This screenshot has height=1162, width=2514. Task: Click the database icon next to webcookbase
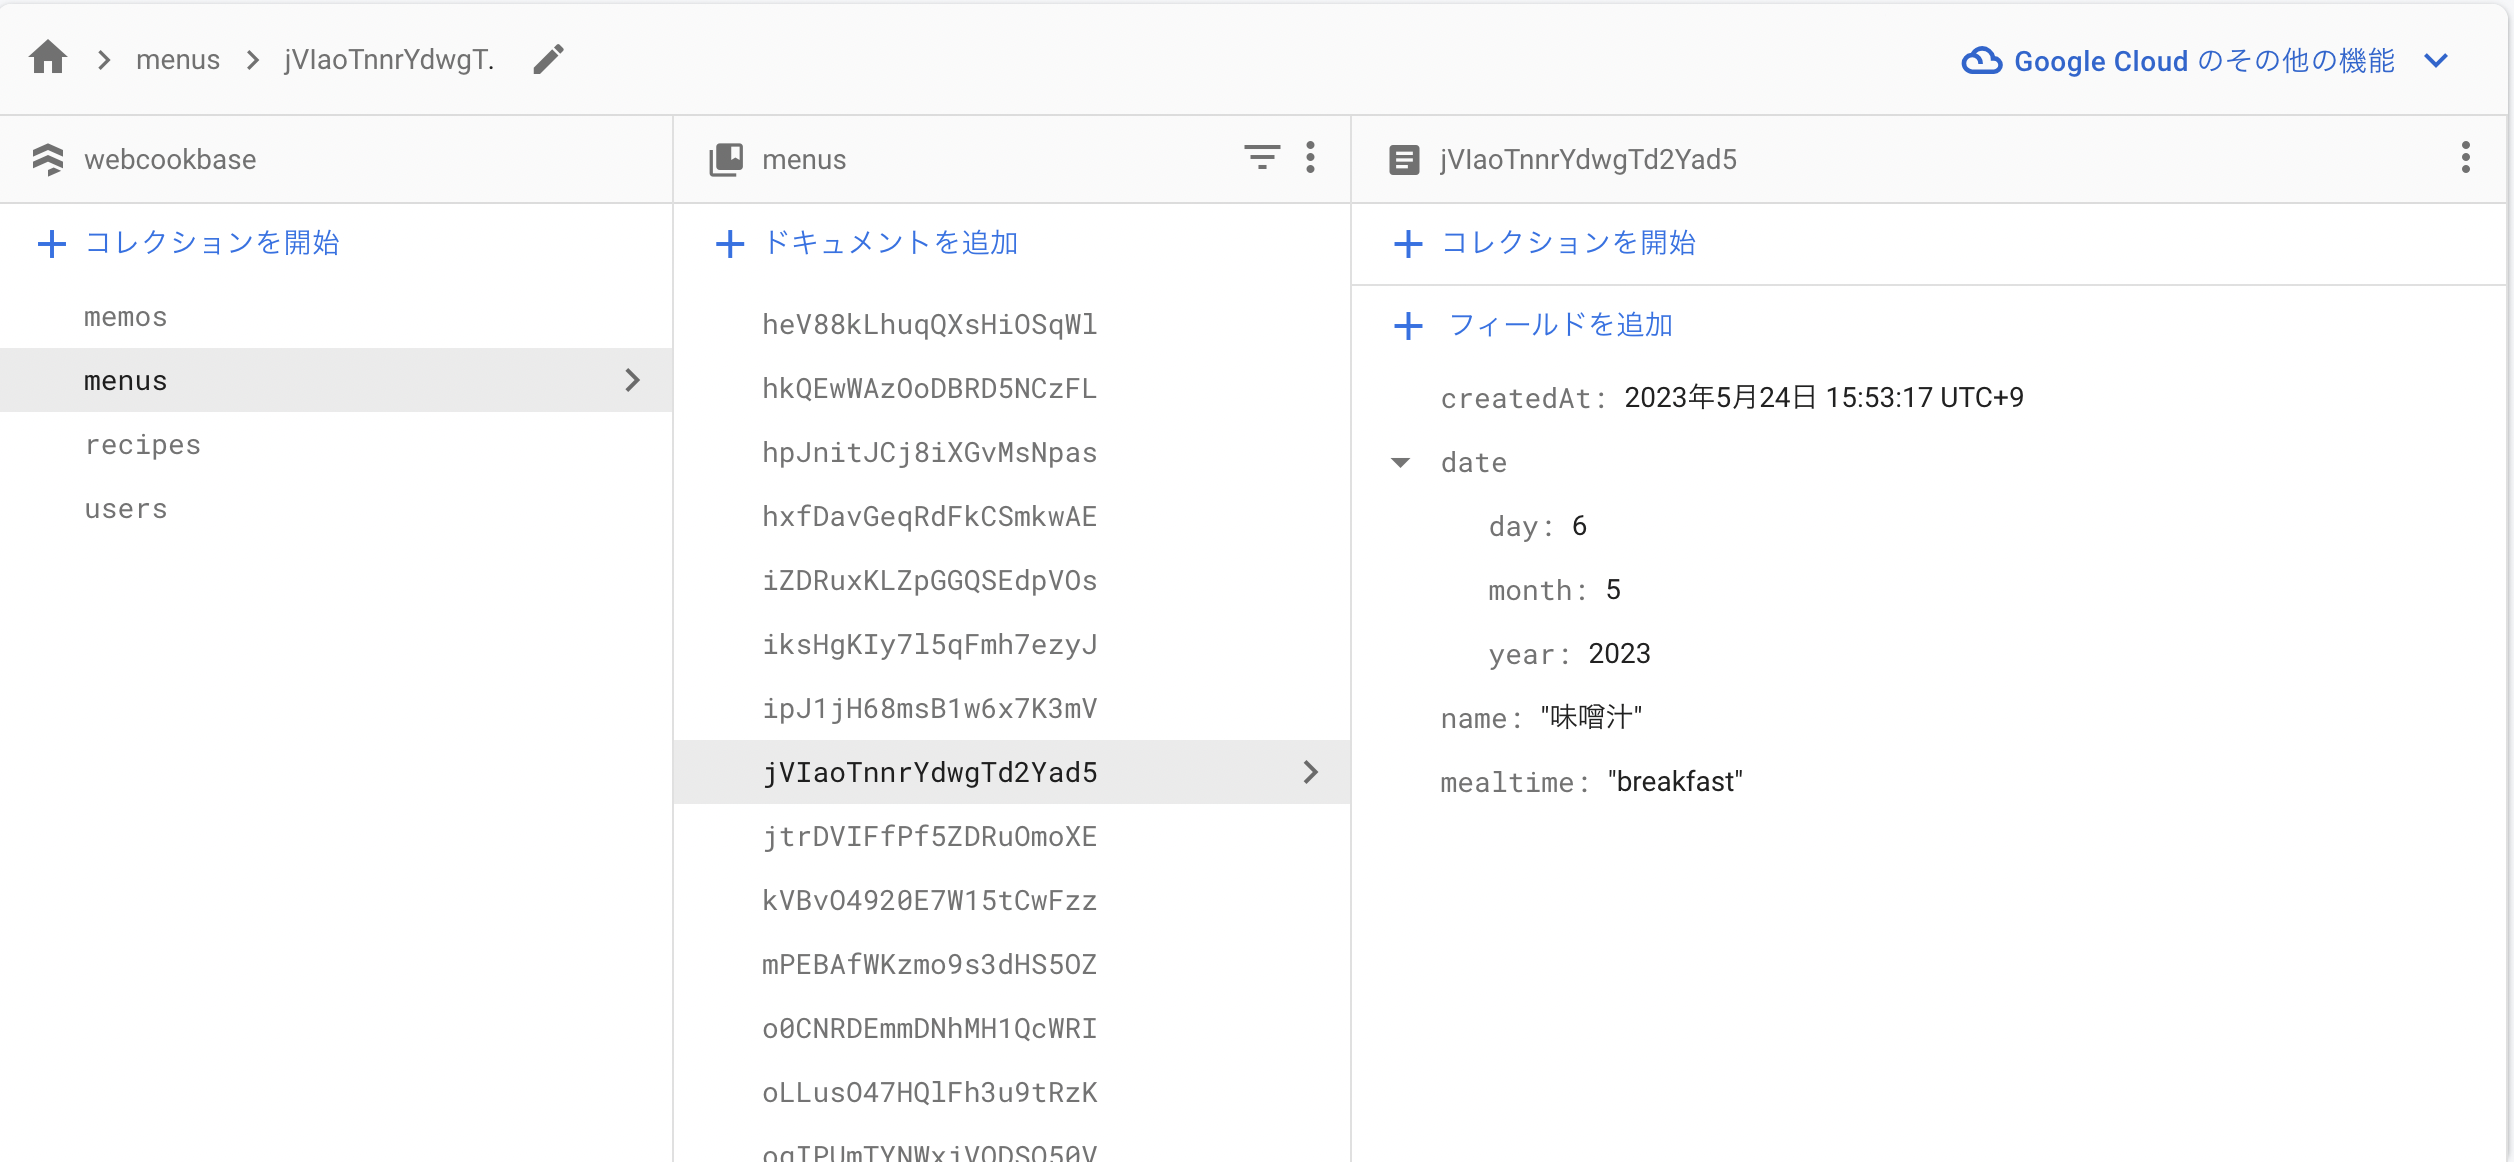point(48,158)
